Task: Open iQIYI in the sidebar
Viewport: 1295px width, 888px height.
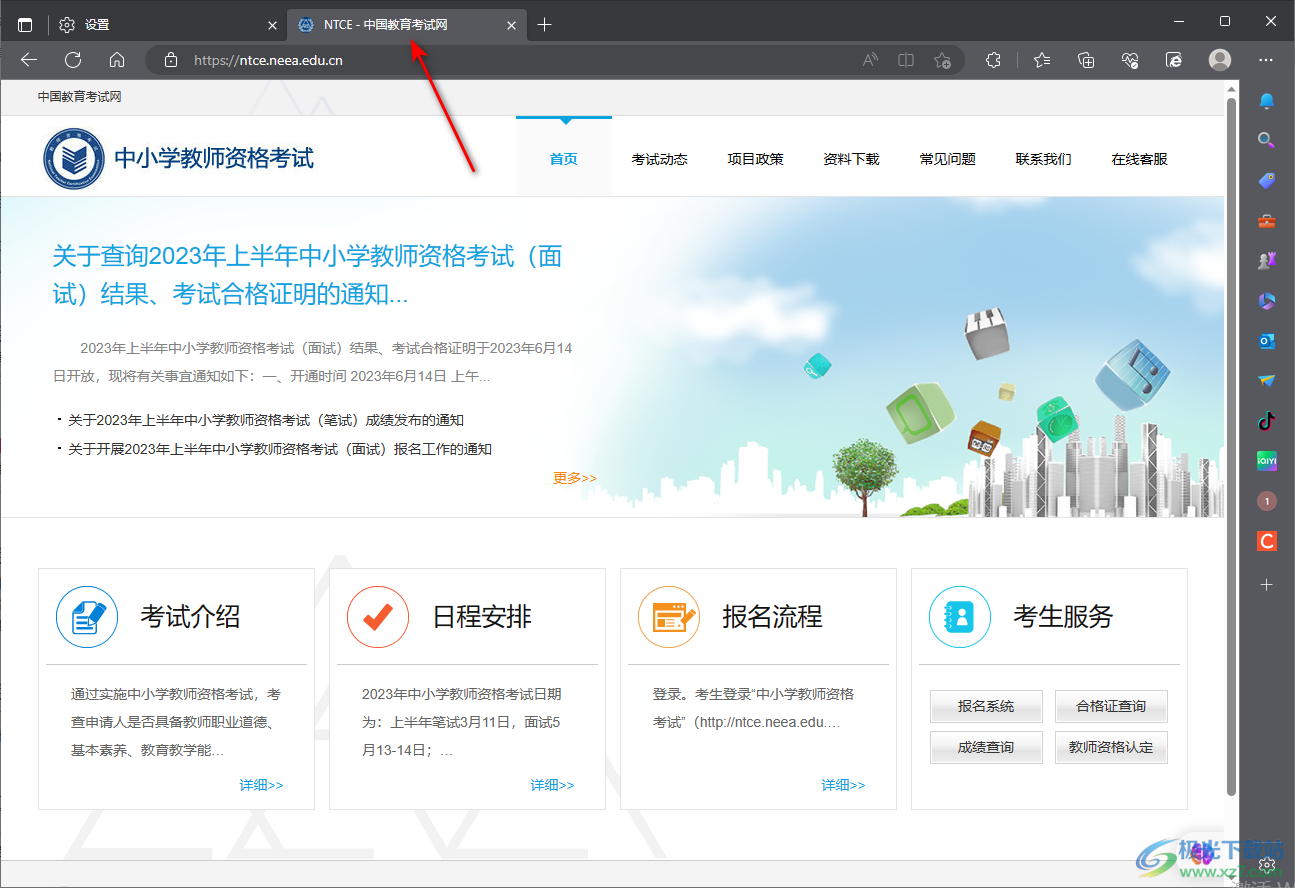Action: click(x=1267, y=461)
